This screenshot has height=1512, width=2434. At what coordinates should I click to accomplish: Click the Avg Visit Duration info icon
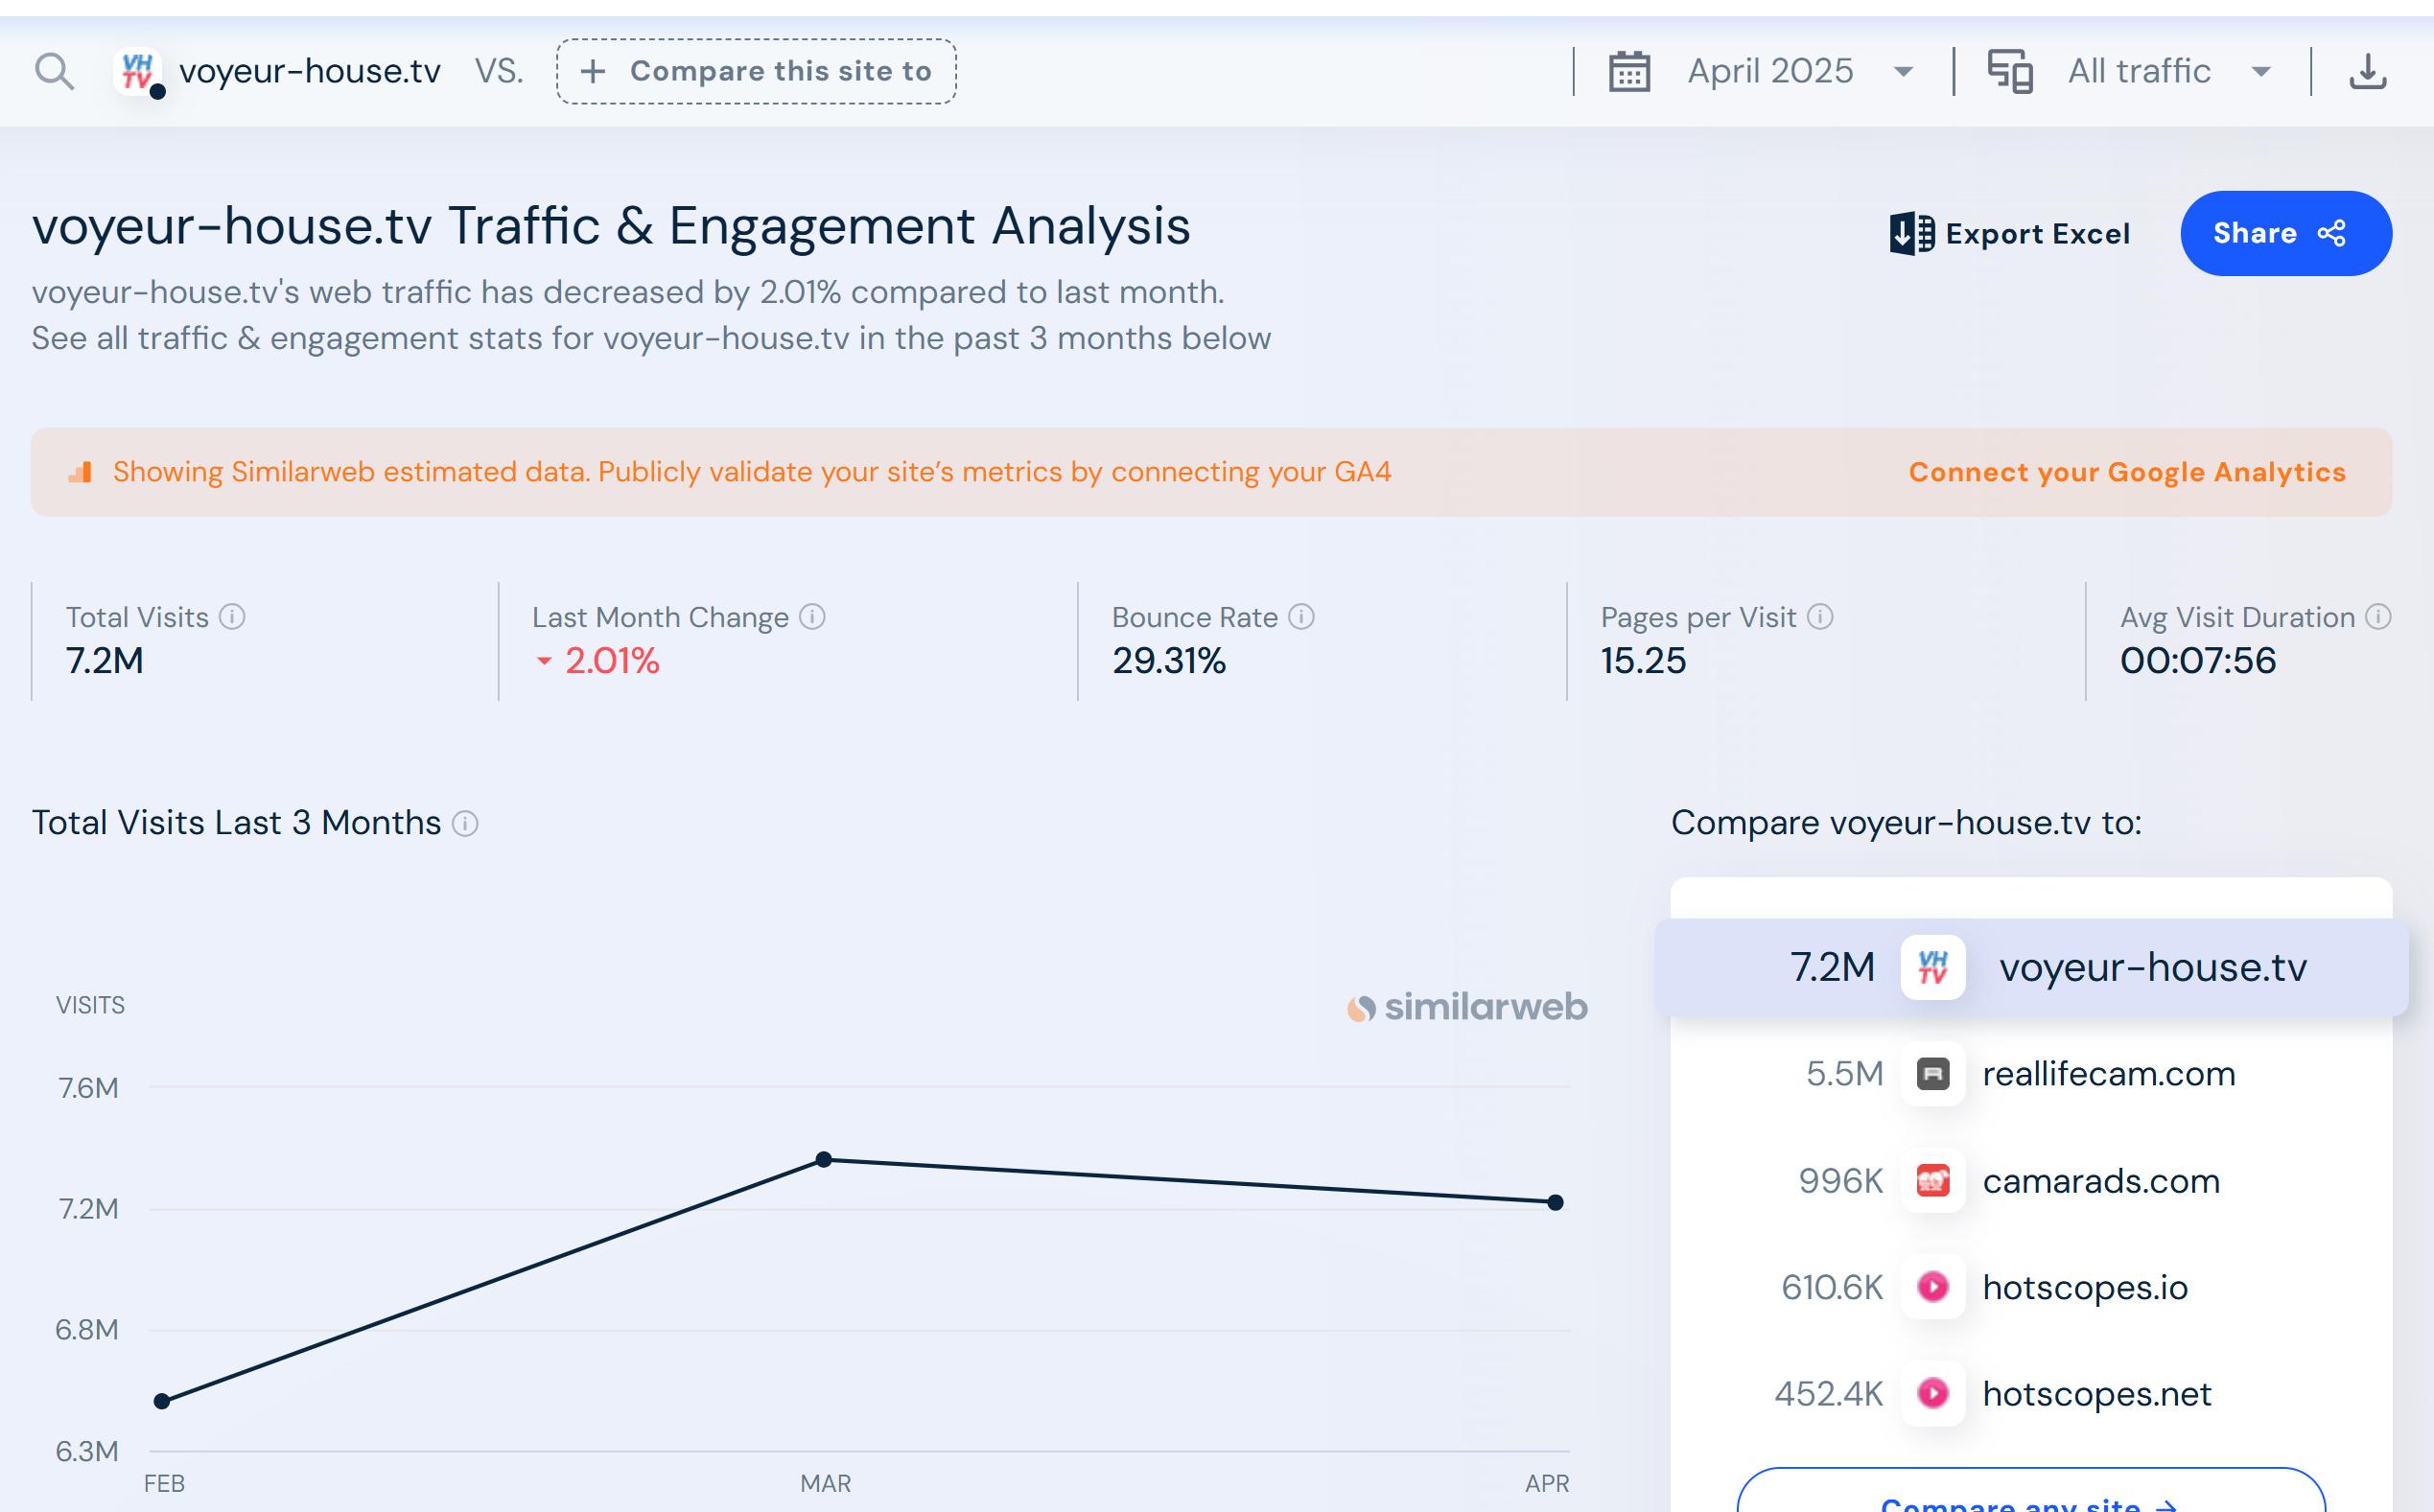pos(2378,617)
